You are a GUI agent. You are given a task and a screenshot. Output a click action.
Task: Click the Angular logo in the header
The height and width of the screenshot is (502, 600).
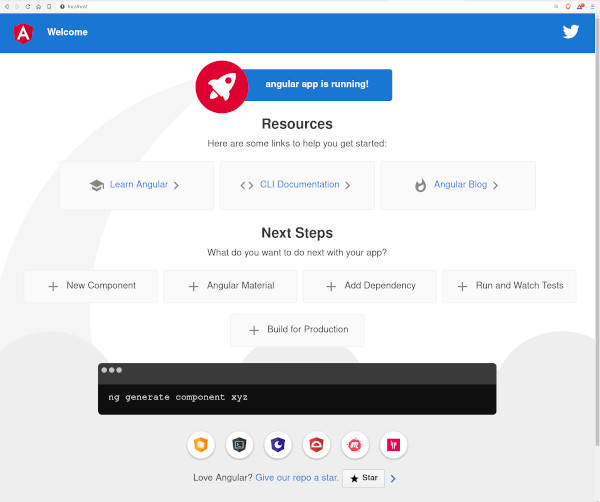[23, 32]
